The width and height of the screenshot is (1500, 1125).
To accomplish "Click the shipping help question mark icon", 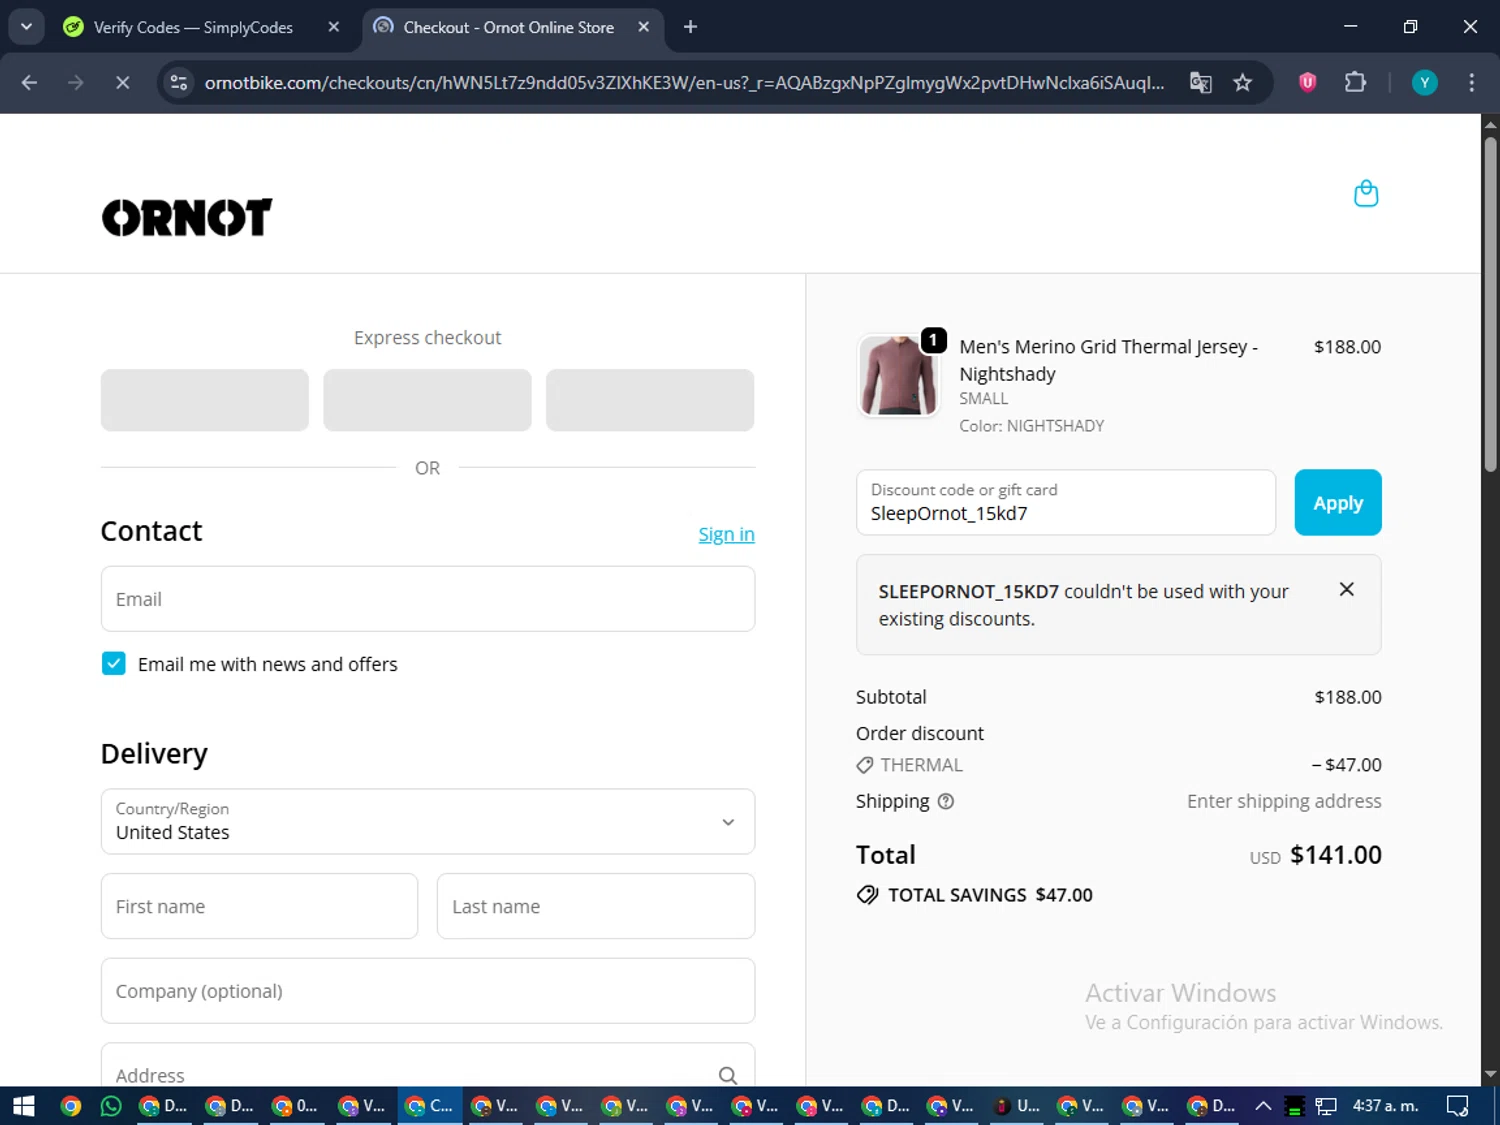I will tap(945, 801).
